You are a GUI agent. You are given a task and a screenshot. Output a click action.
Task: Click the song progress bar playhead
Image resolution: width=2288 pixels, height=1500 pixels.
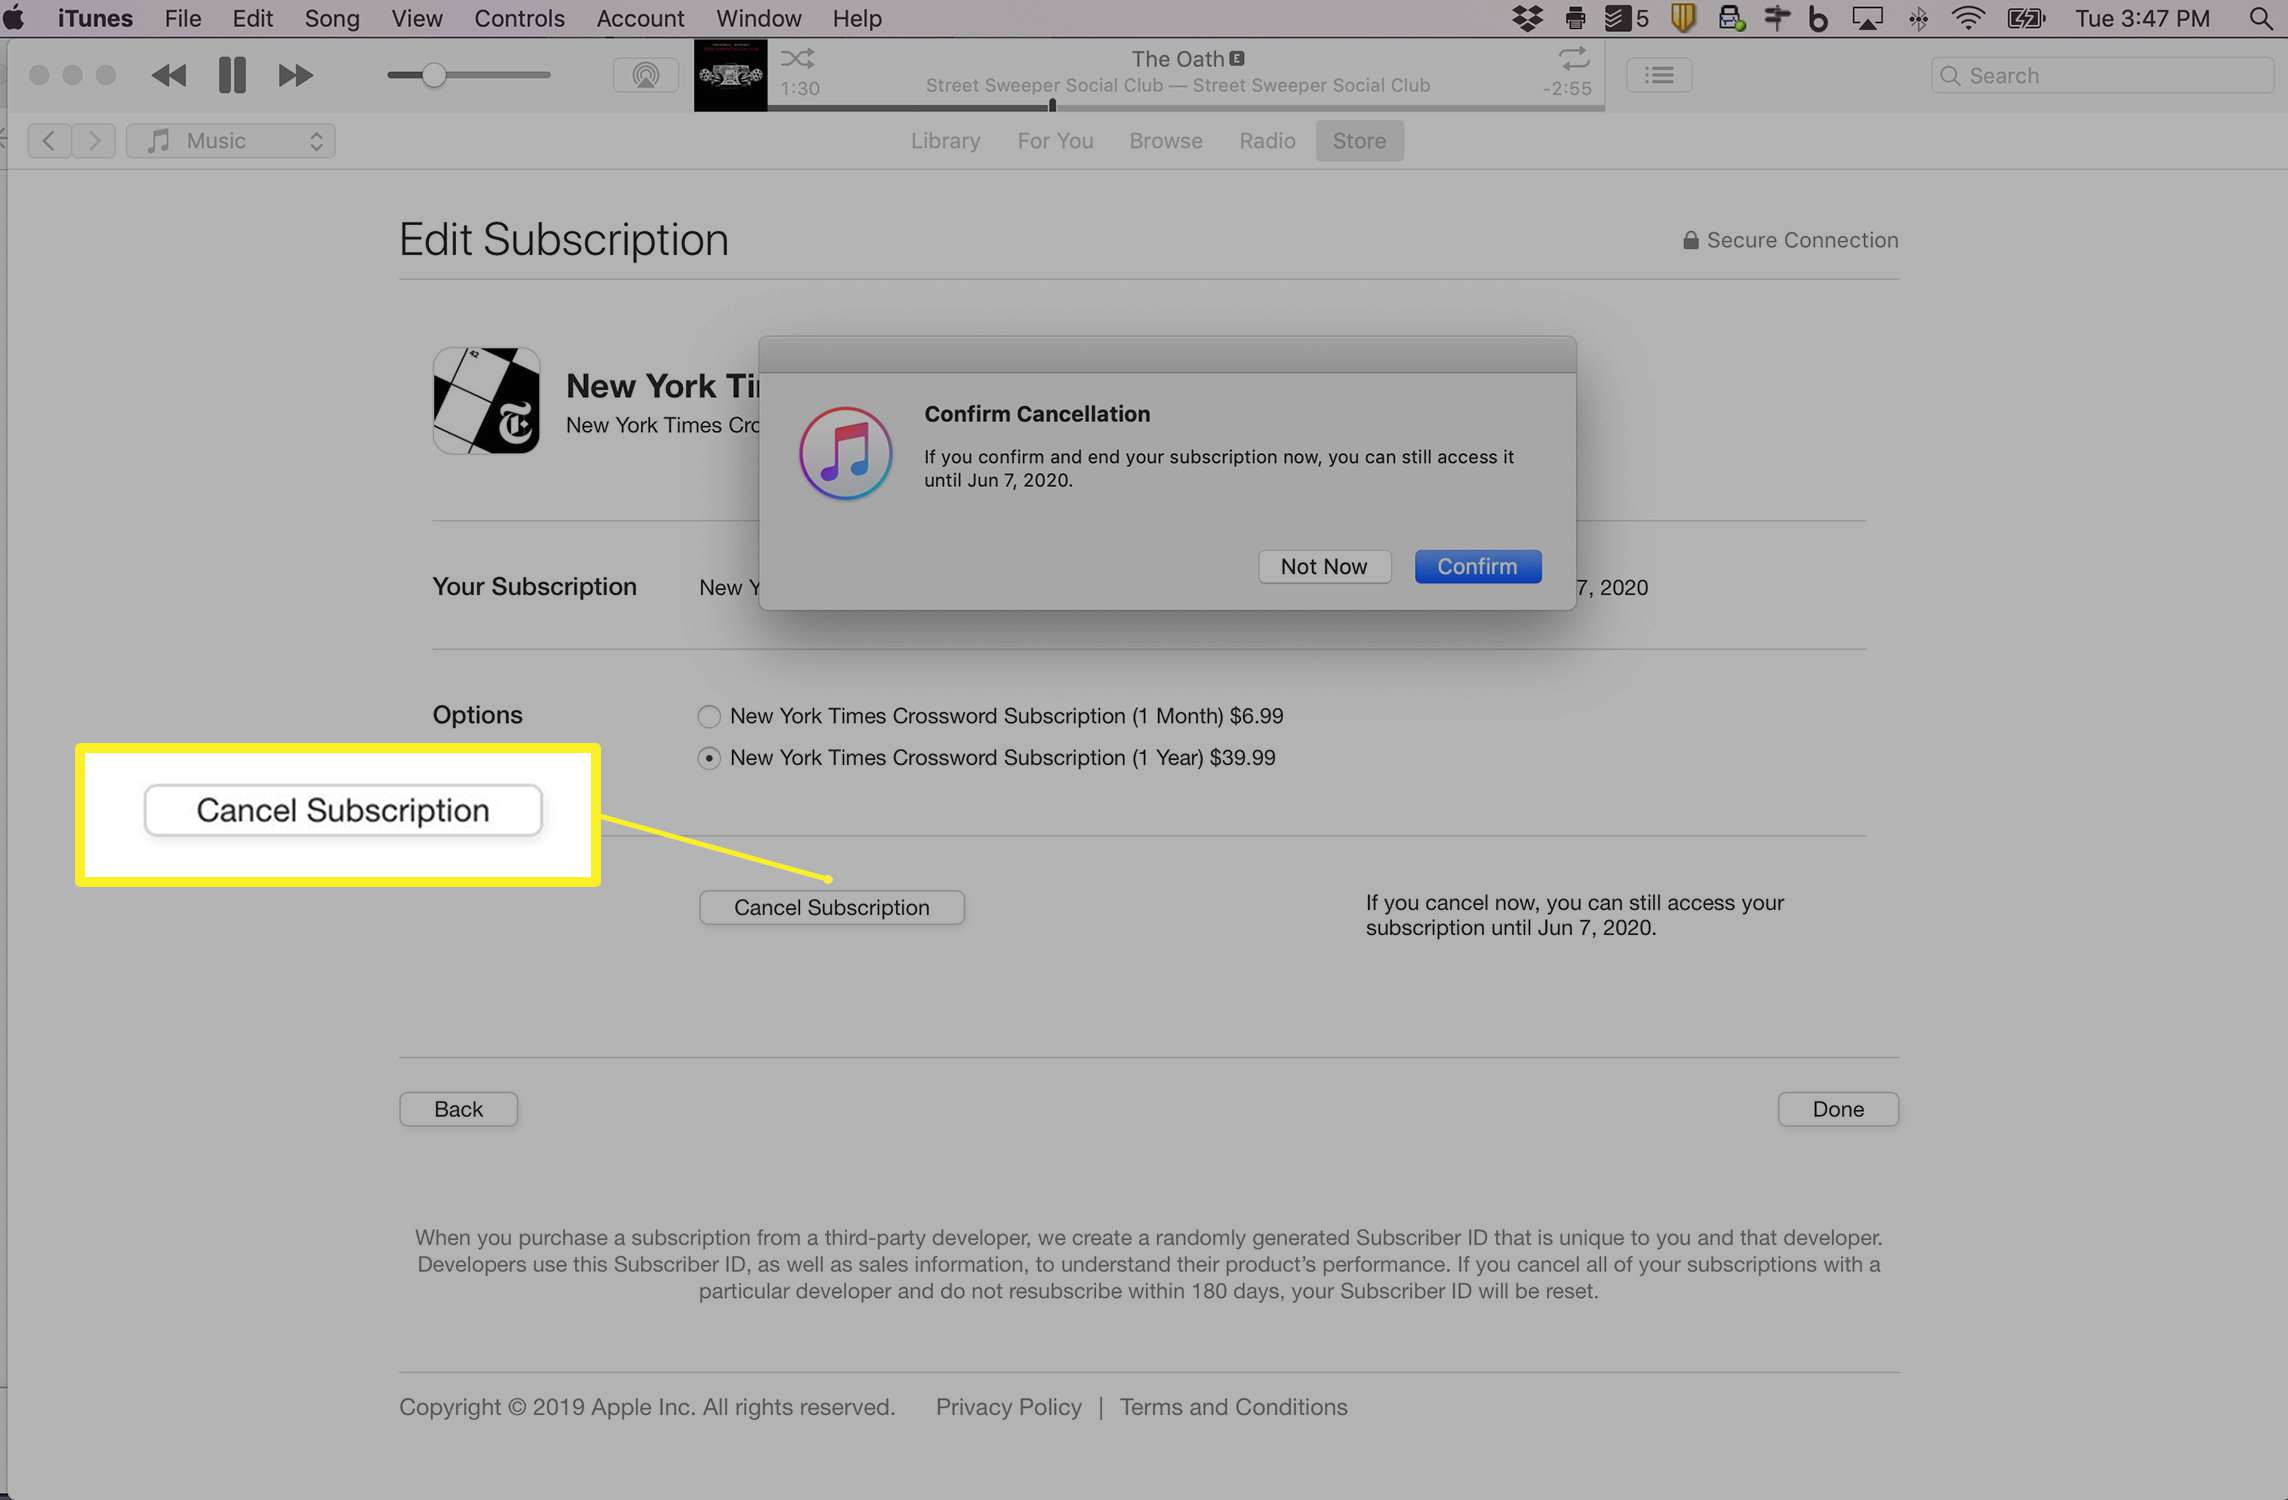click(1052, 105)
